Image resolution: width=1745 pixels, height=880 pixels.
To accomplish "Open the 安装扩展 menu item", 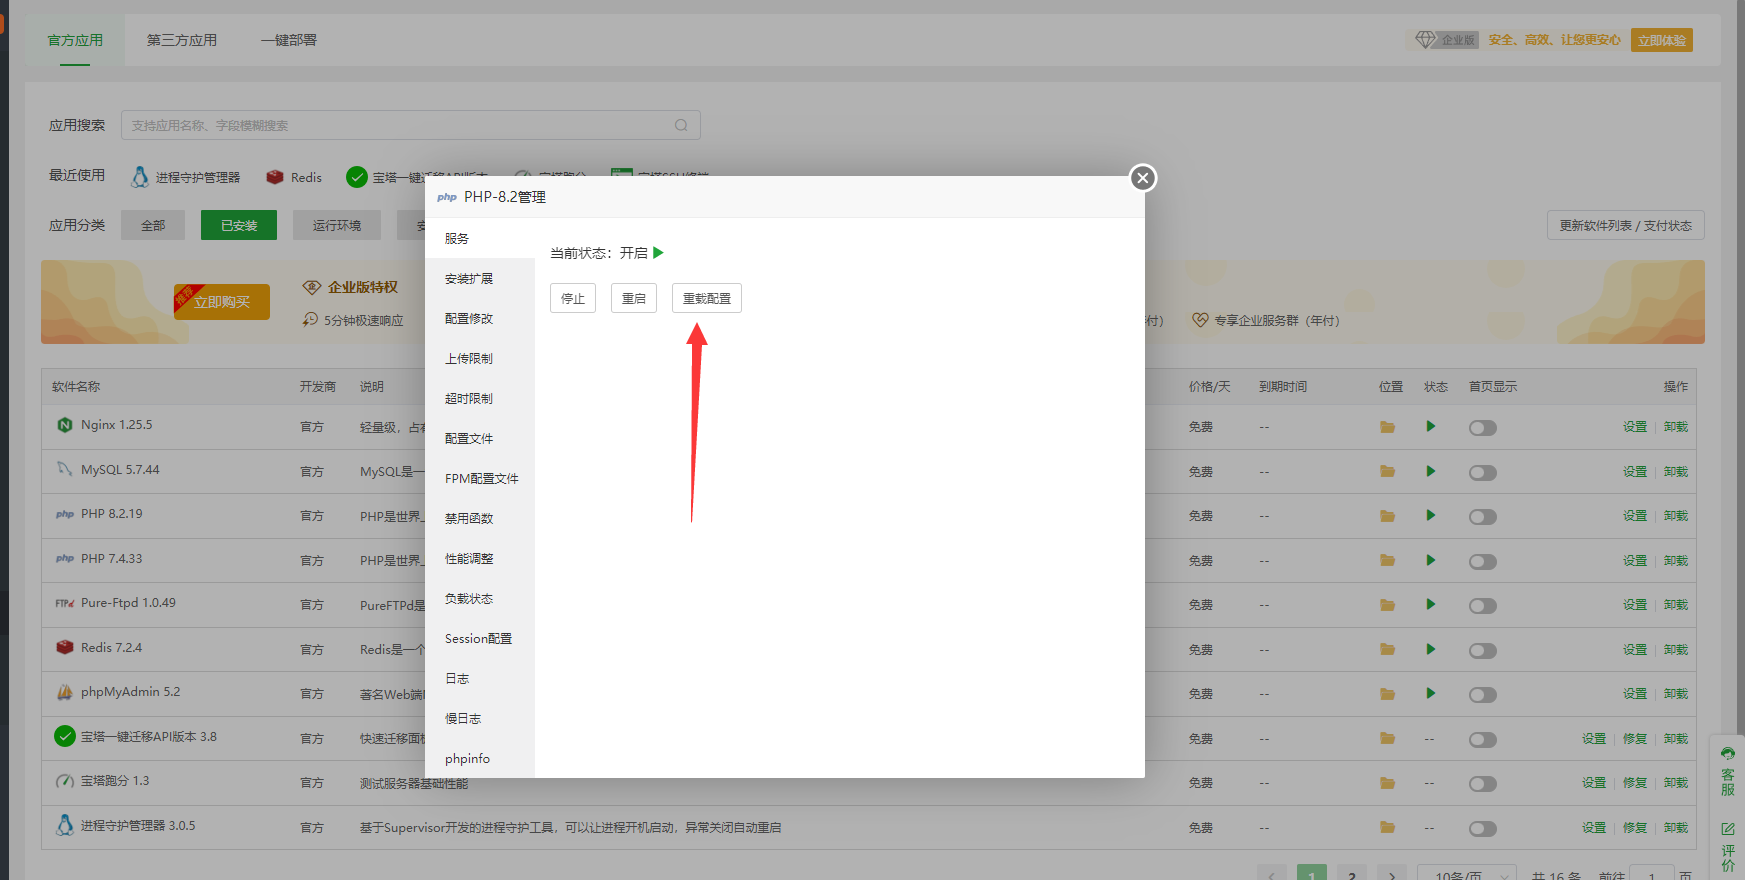I will pyautogui.click(x=480, y=278).
